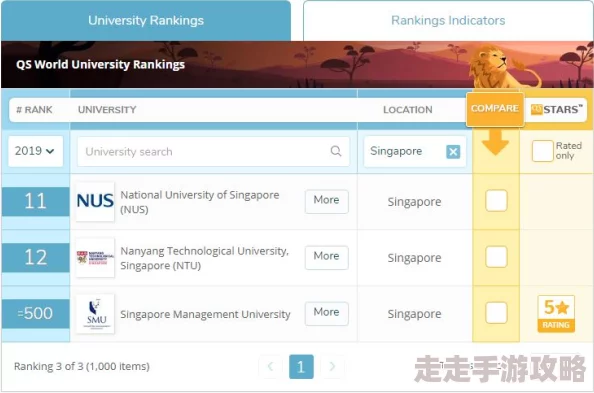Click Singapore location in NUS row
The height and width of the screenshot is (393, 594).
pyautogui.click(x=414, y=202)
